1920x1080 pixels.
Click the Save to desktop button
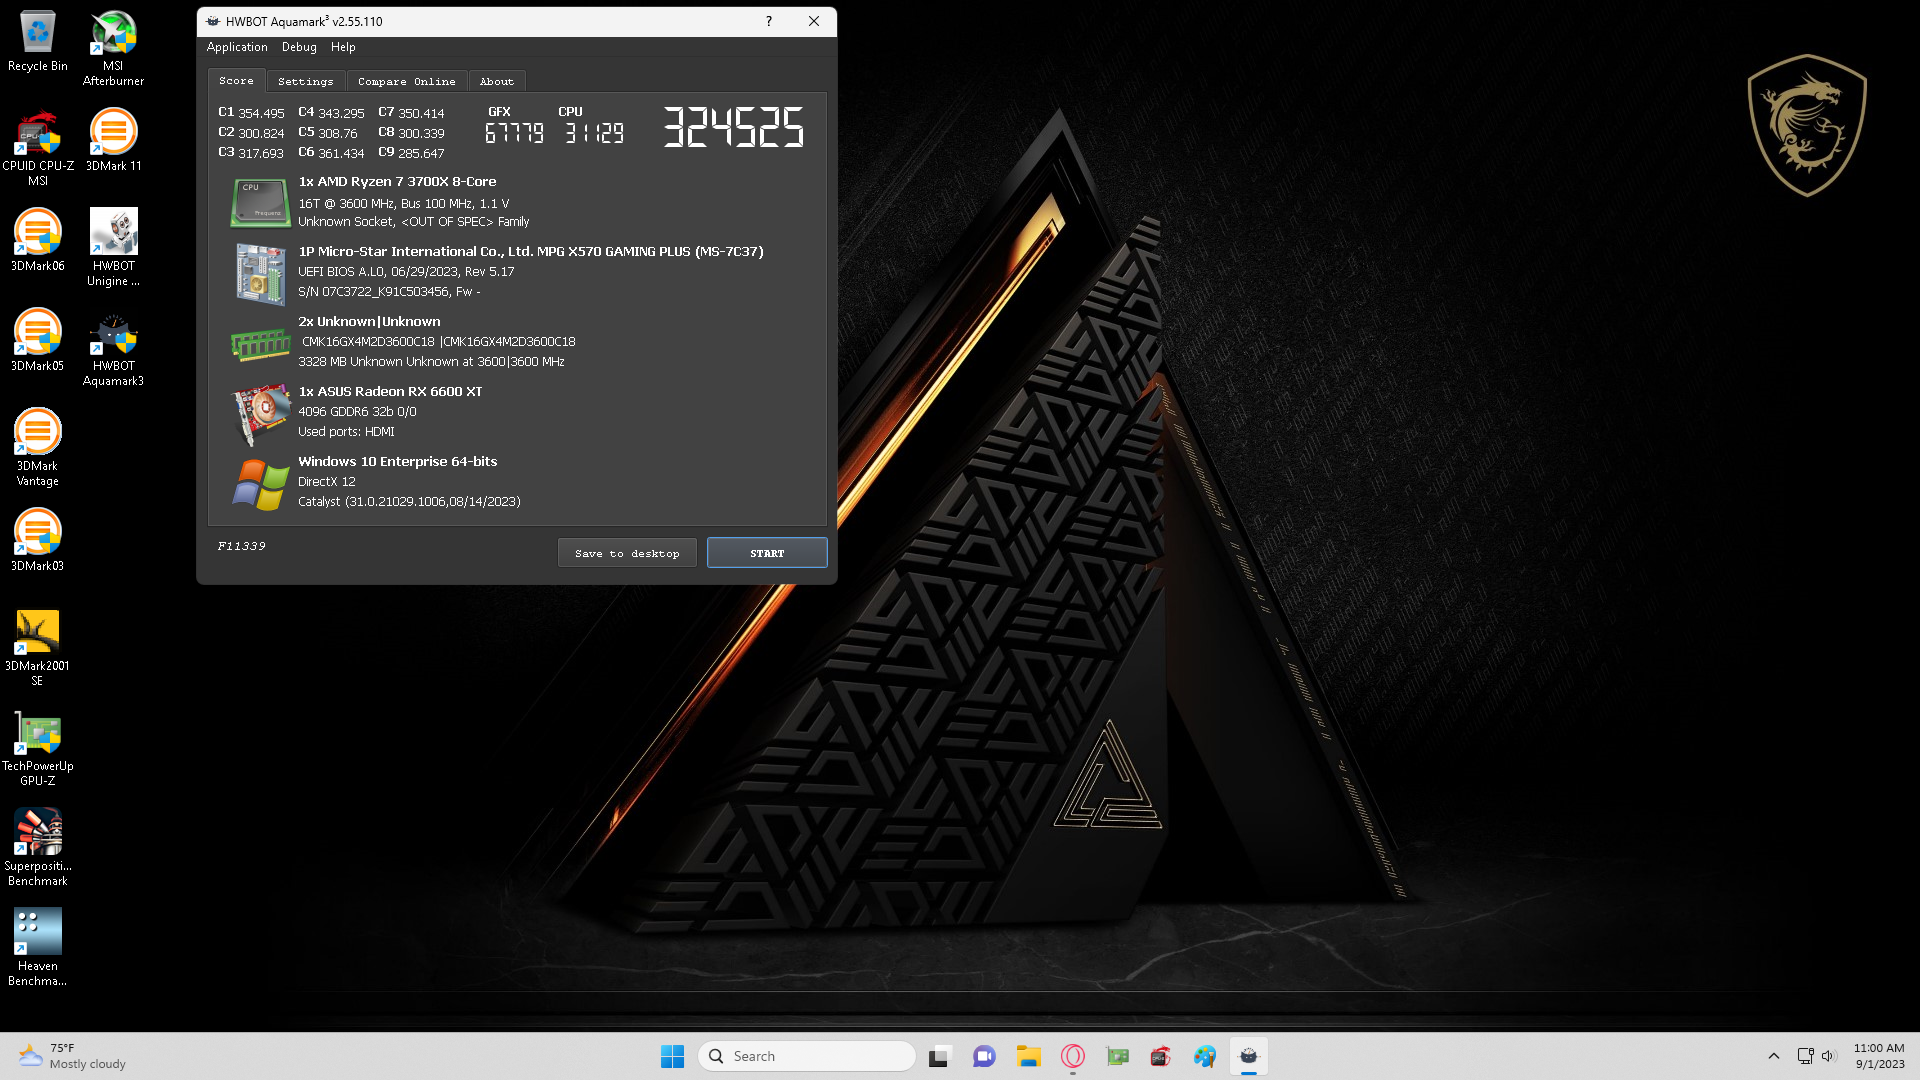(627, 553)
